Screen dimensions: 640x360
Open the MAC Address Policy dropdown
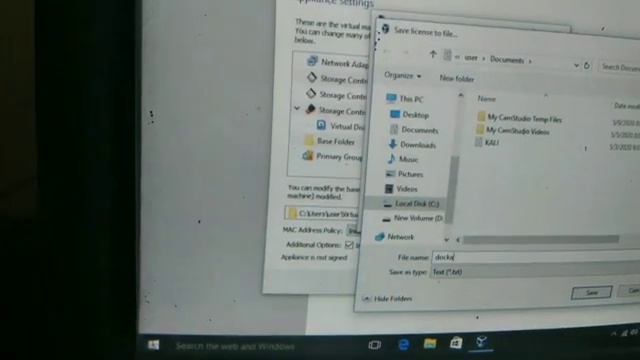pos(352,231)
